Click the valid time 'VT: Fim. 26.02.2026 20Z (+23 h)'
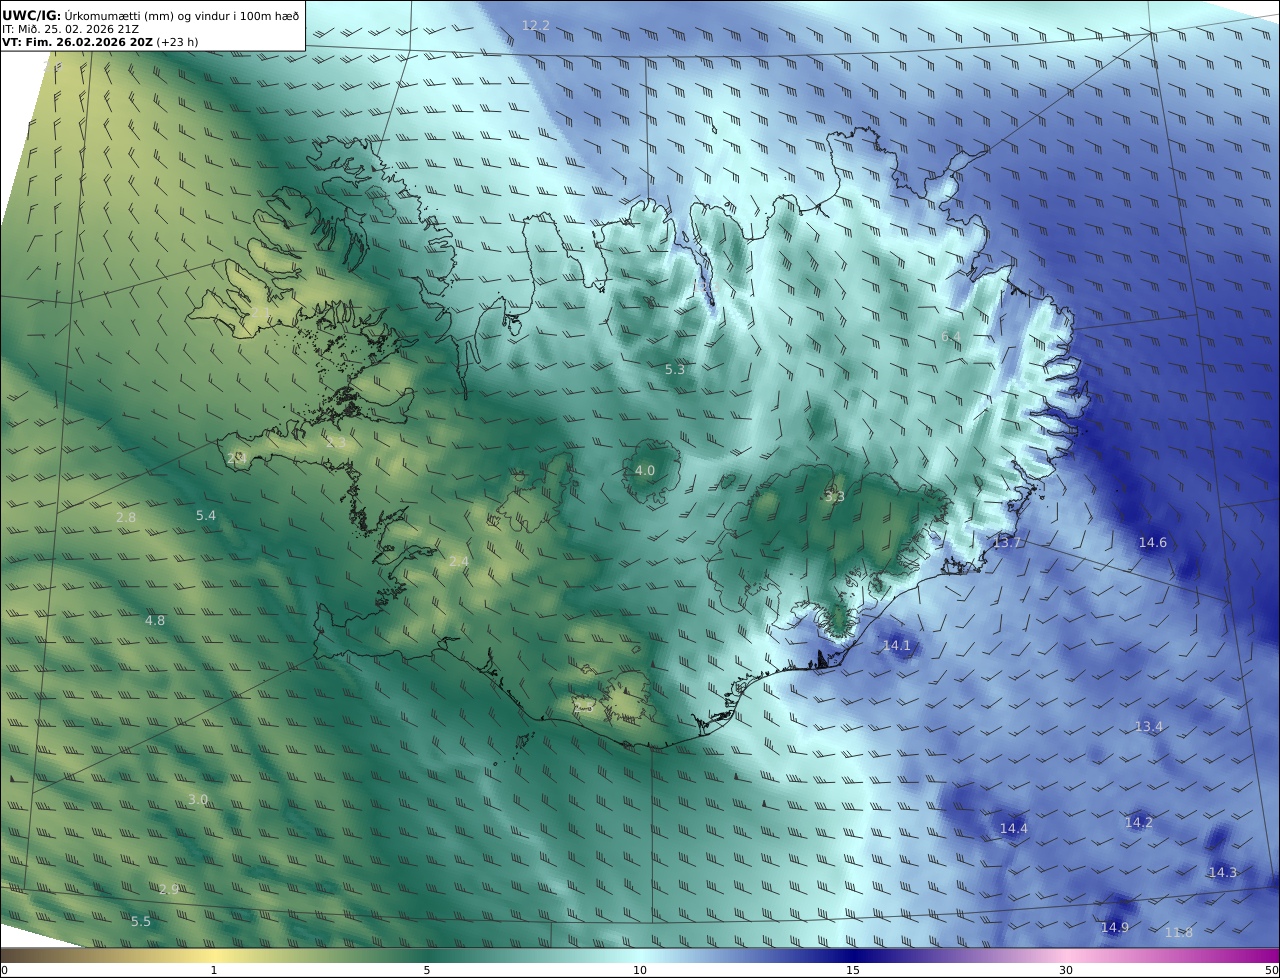This screenshot has width=1280, height=978. (x=100, y=43)
